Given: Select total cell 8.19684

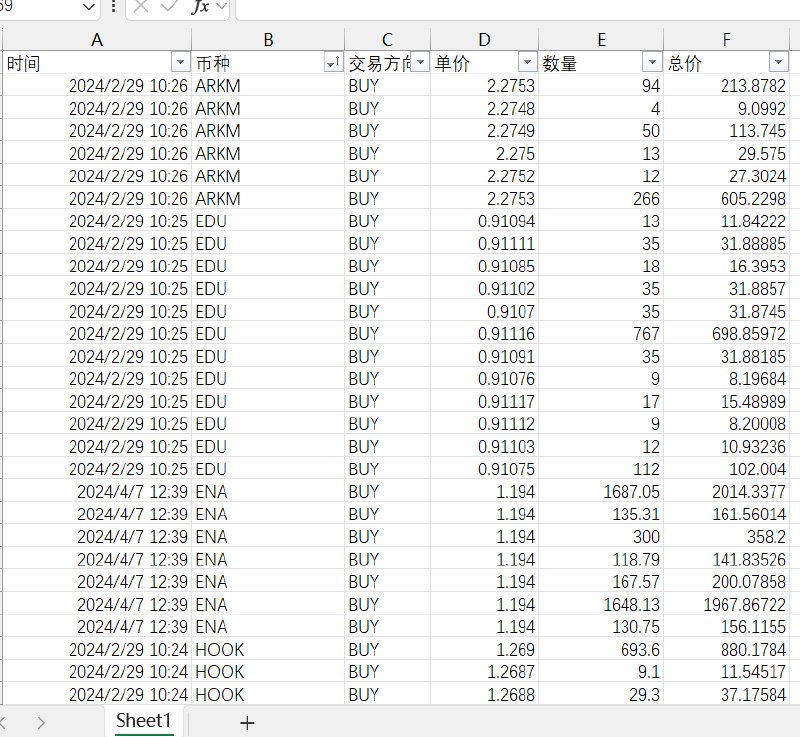Looking at the screenshot, I should point(727,378).
